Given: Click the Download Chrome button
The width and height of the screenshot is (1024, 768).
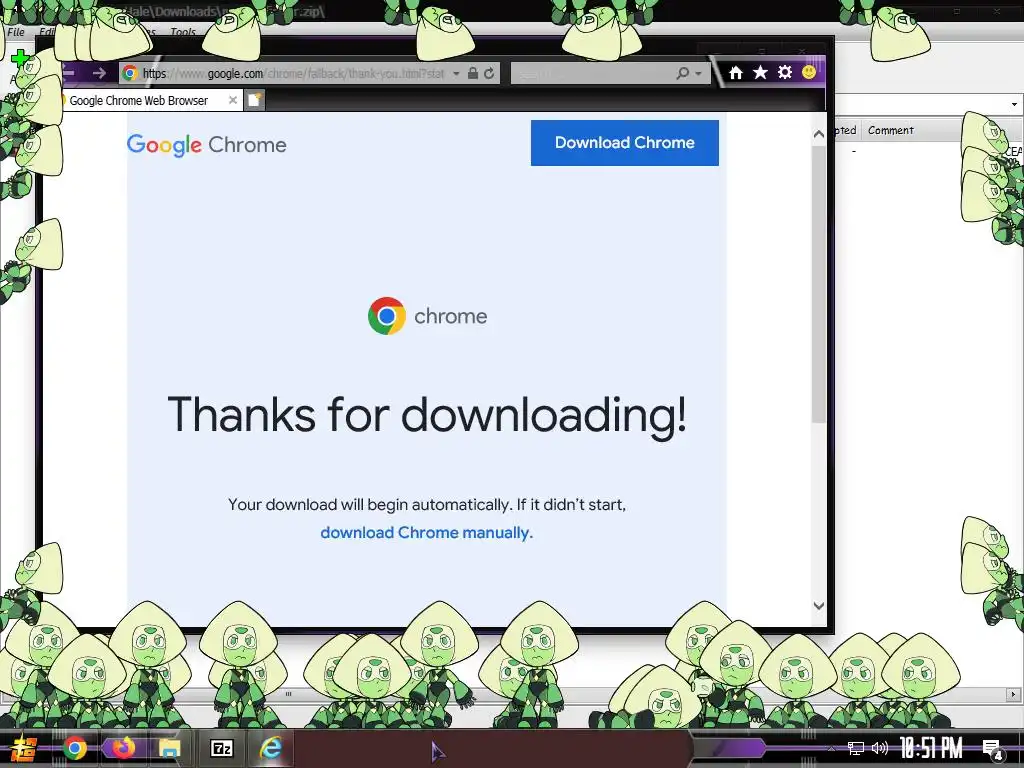Looking at the screenshot, I should pyautogui.click(x=624, y=142).
